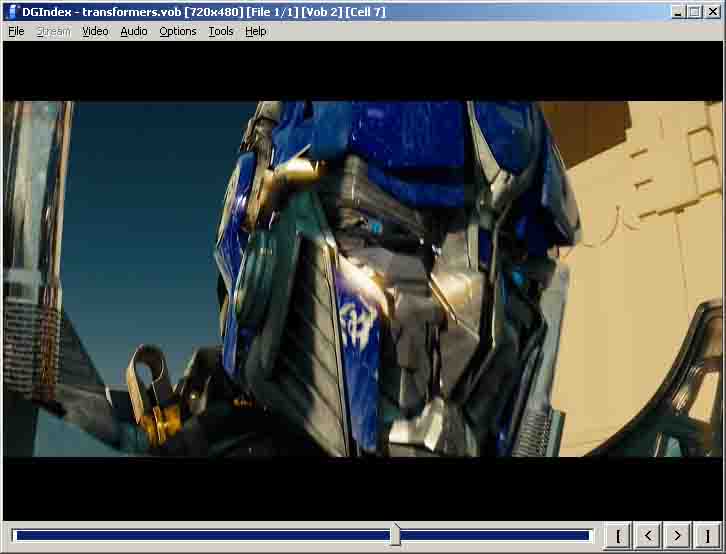The height and width of the screenshot is (554, 726).
Task: Open the Video menu
Action: pos(95,31)
